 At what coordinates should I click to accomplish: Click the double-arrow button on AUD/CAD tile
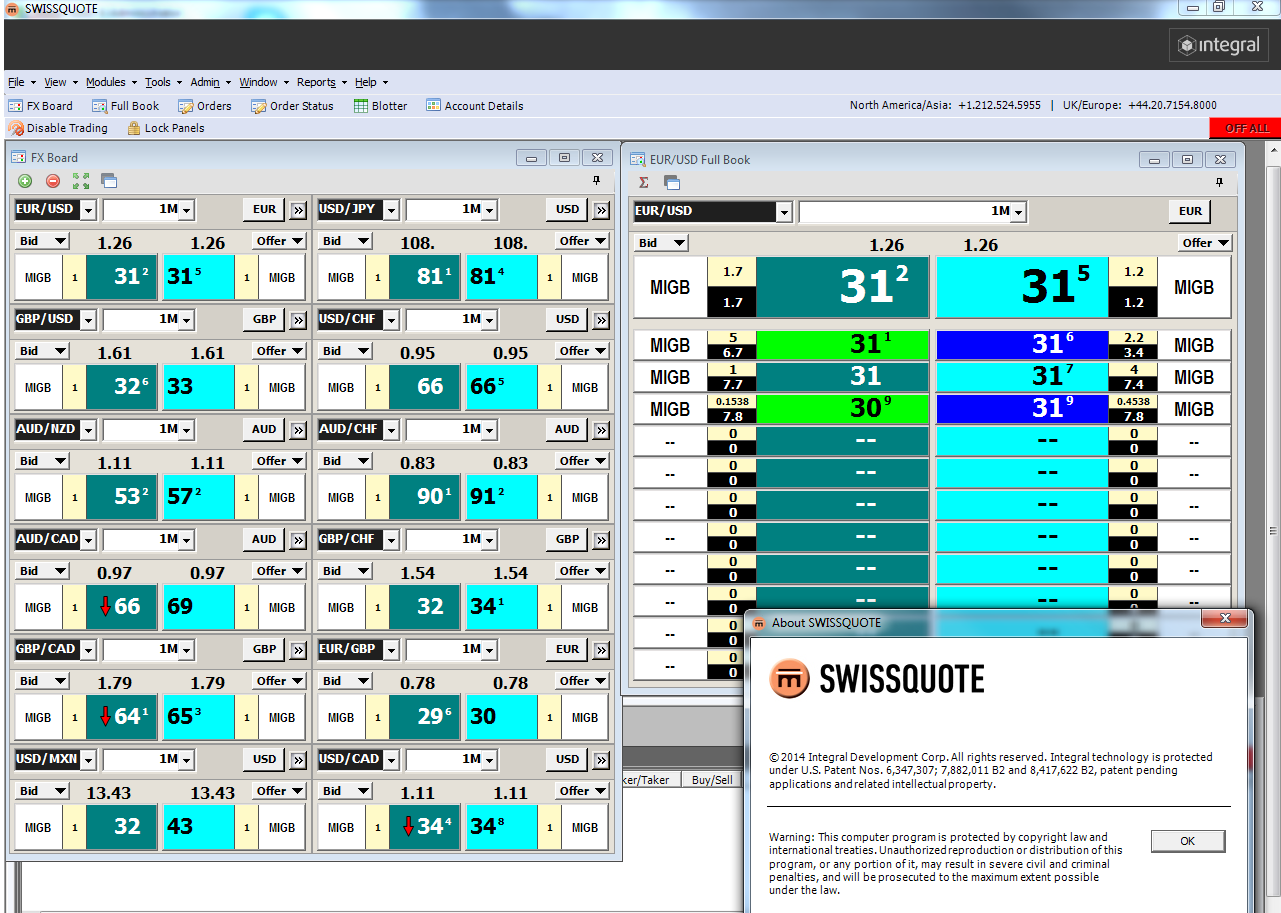click(x=298, y=540)
